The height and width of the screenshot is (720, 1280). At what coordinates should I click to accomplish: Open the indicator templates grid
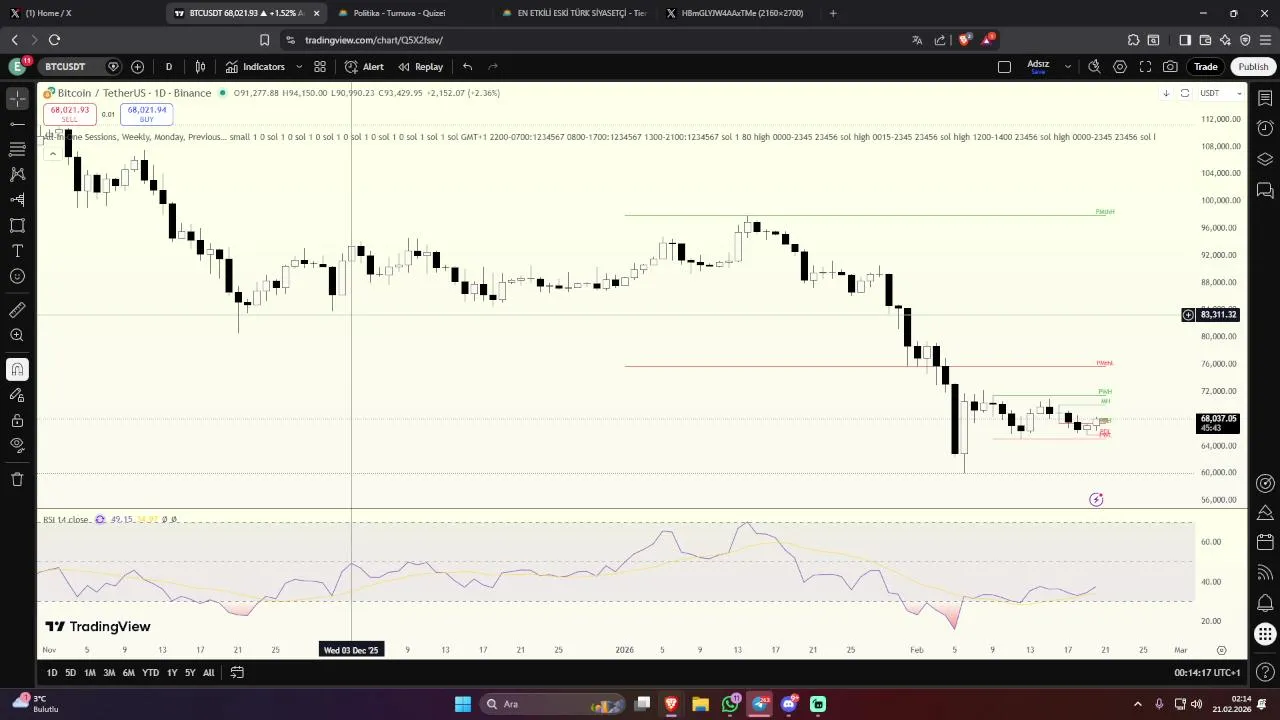point(320,67)
